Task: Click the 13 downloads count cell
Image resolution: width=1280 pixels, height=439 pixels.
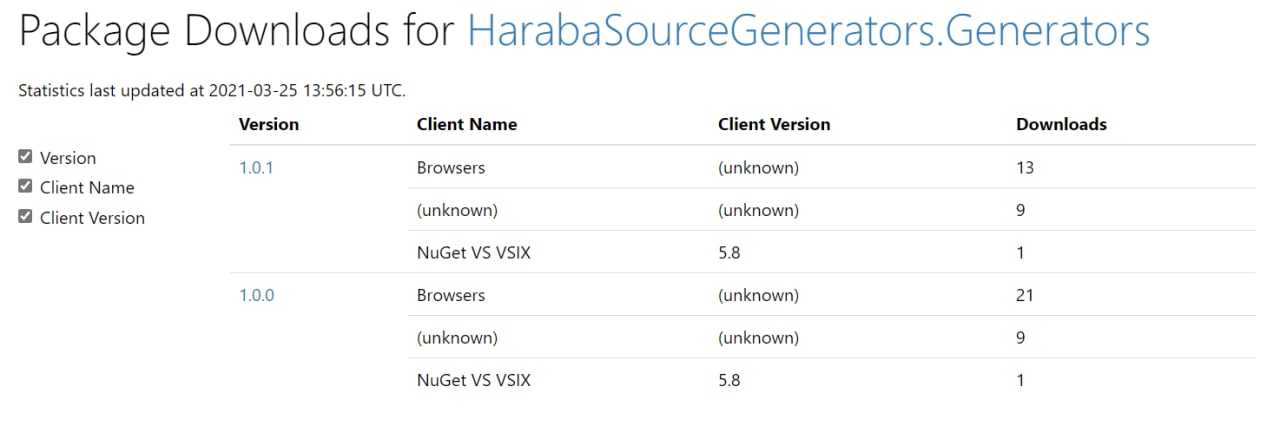Action: 1025,168
